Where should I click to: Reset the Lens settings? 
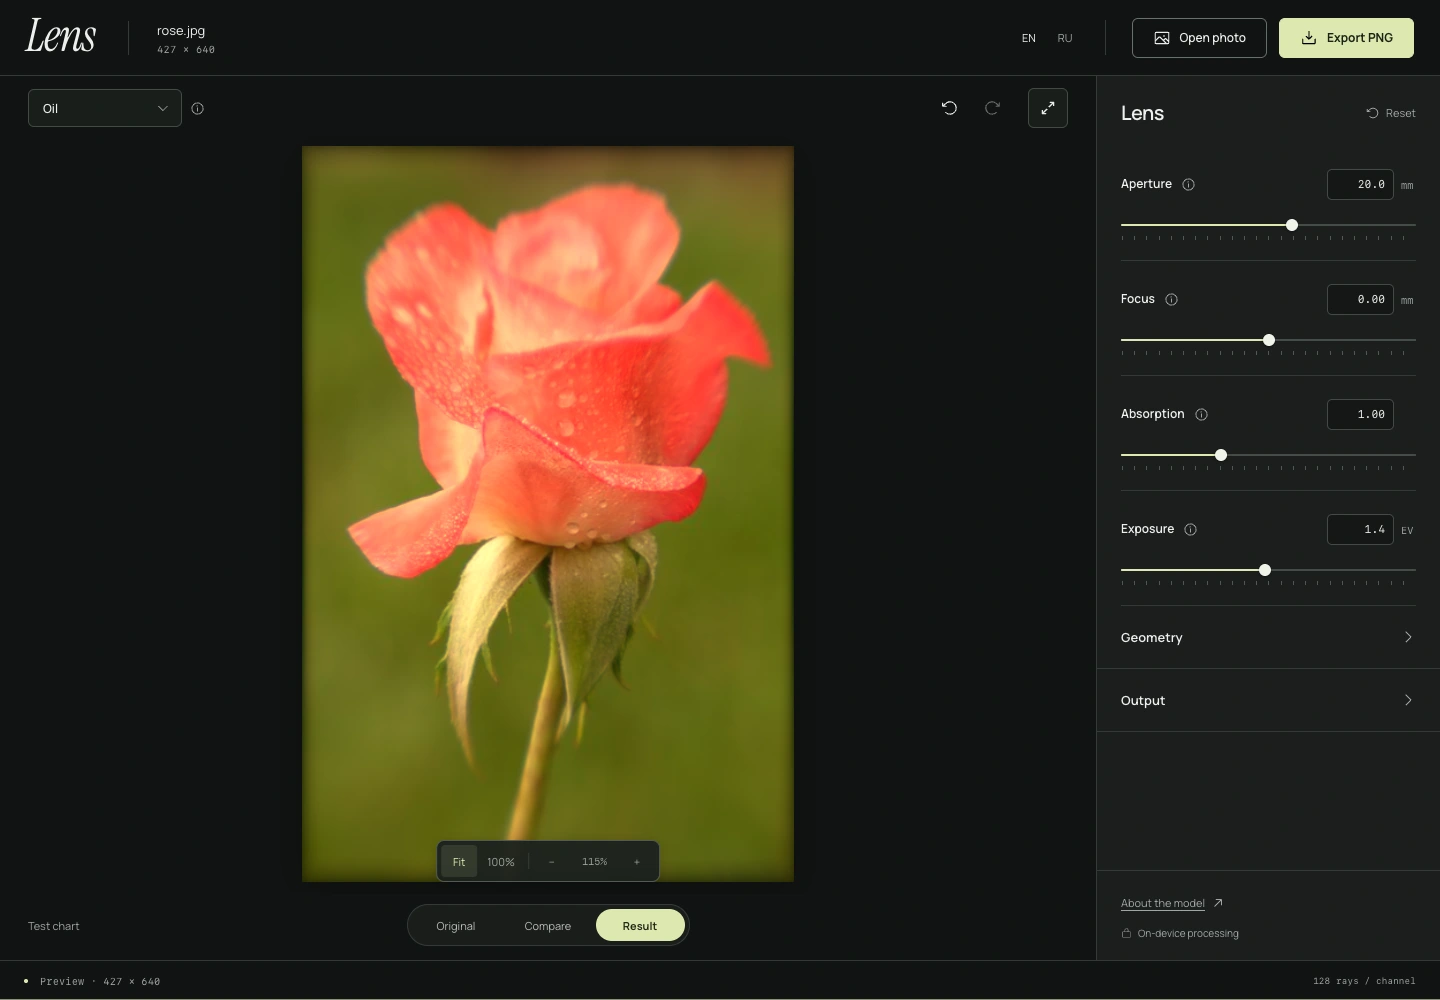click(x=1391, y=113)
